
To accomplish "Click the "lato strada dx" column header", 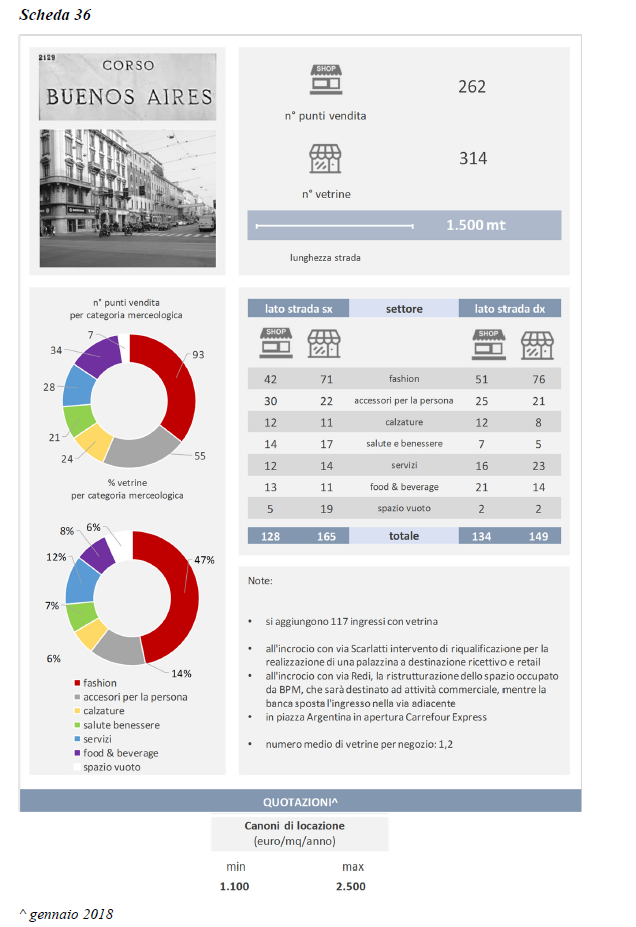I will (509, 308).
